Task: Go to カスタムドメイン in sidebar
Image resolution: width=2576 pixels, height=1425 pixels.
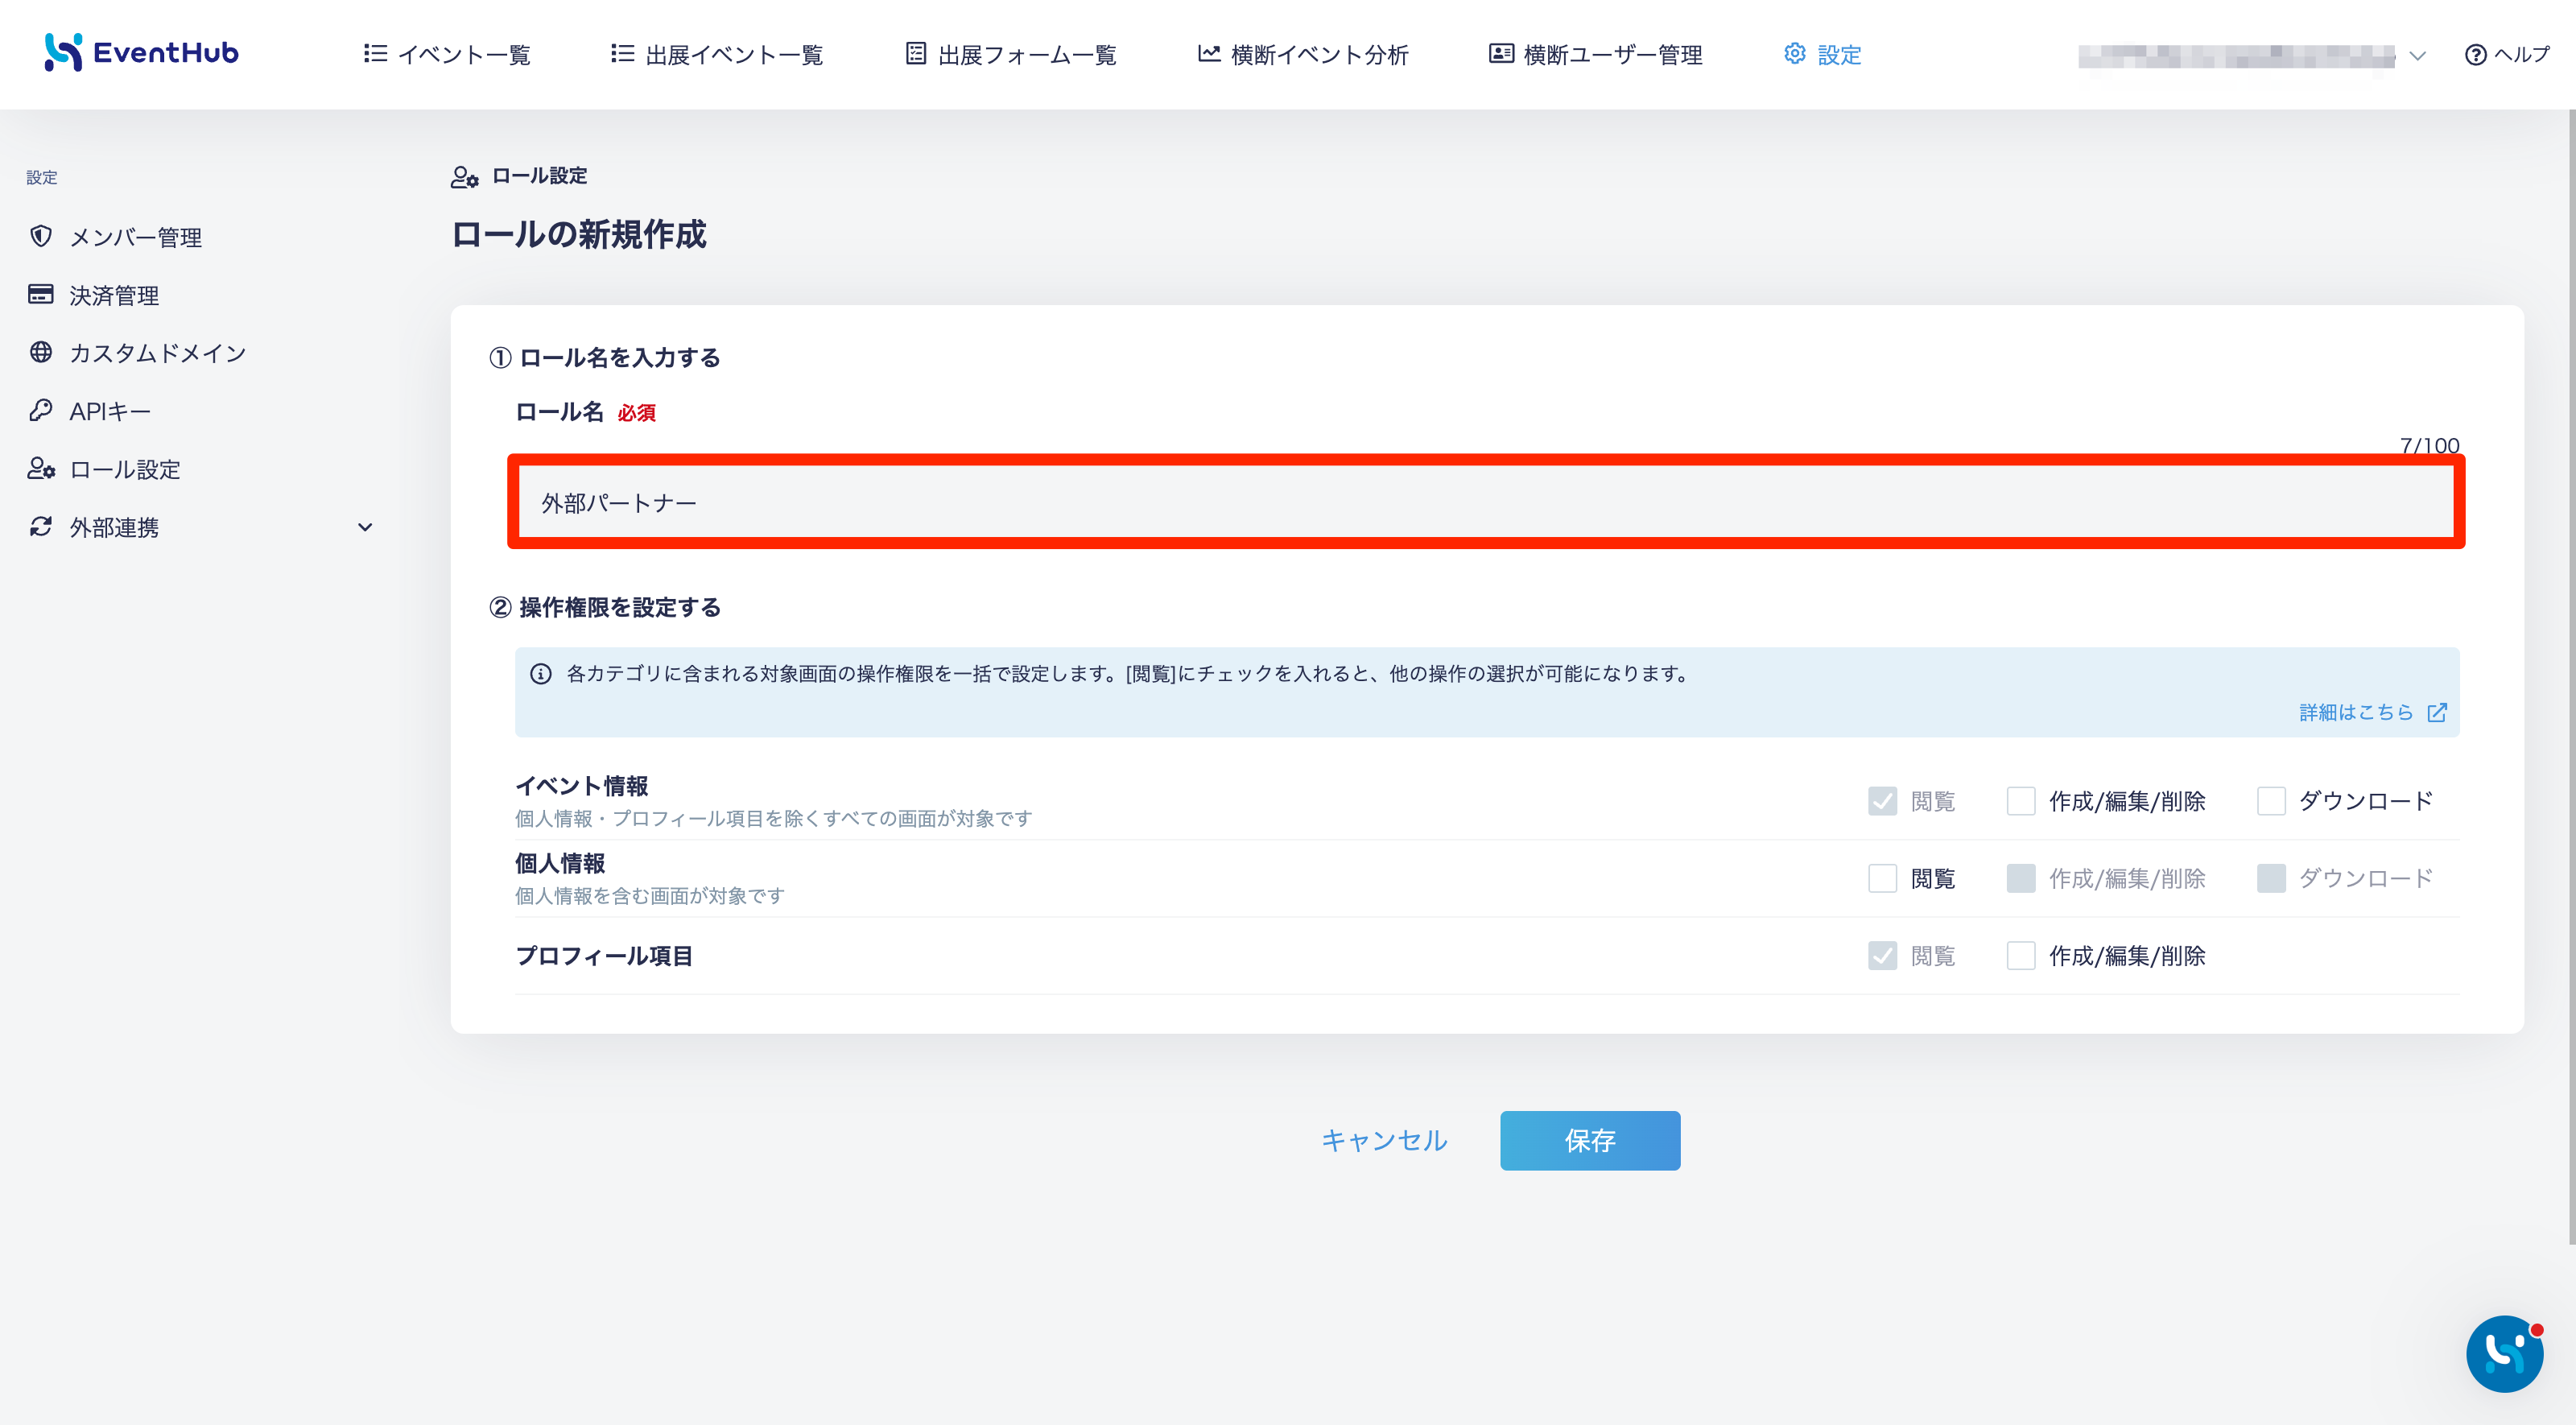Action: (137, 353)
